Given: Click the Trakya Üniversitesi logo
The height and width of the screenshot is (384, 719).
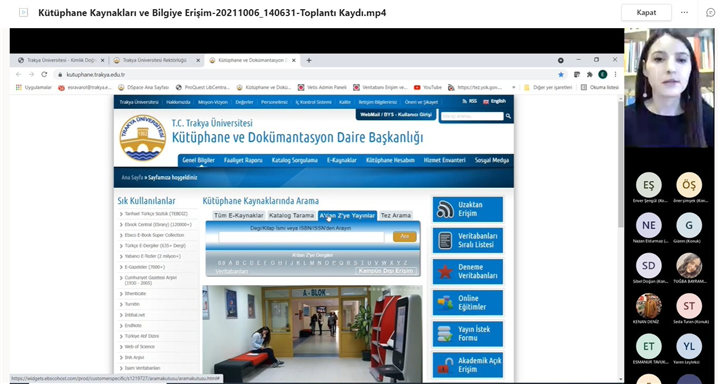Looking at the screenshot, I should point(143,138).
